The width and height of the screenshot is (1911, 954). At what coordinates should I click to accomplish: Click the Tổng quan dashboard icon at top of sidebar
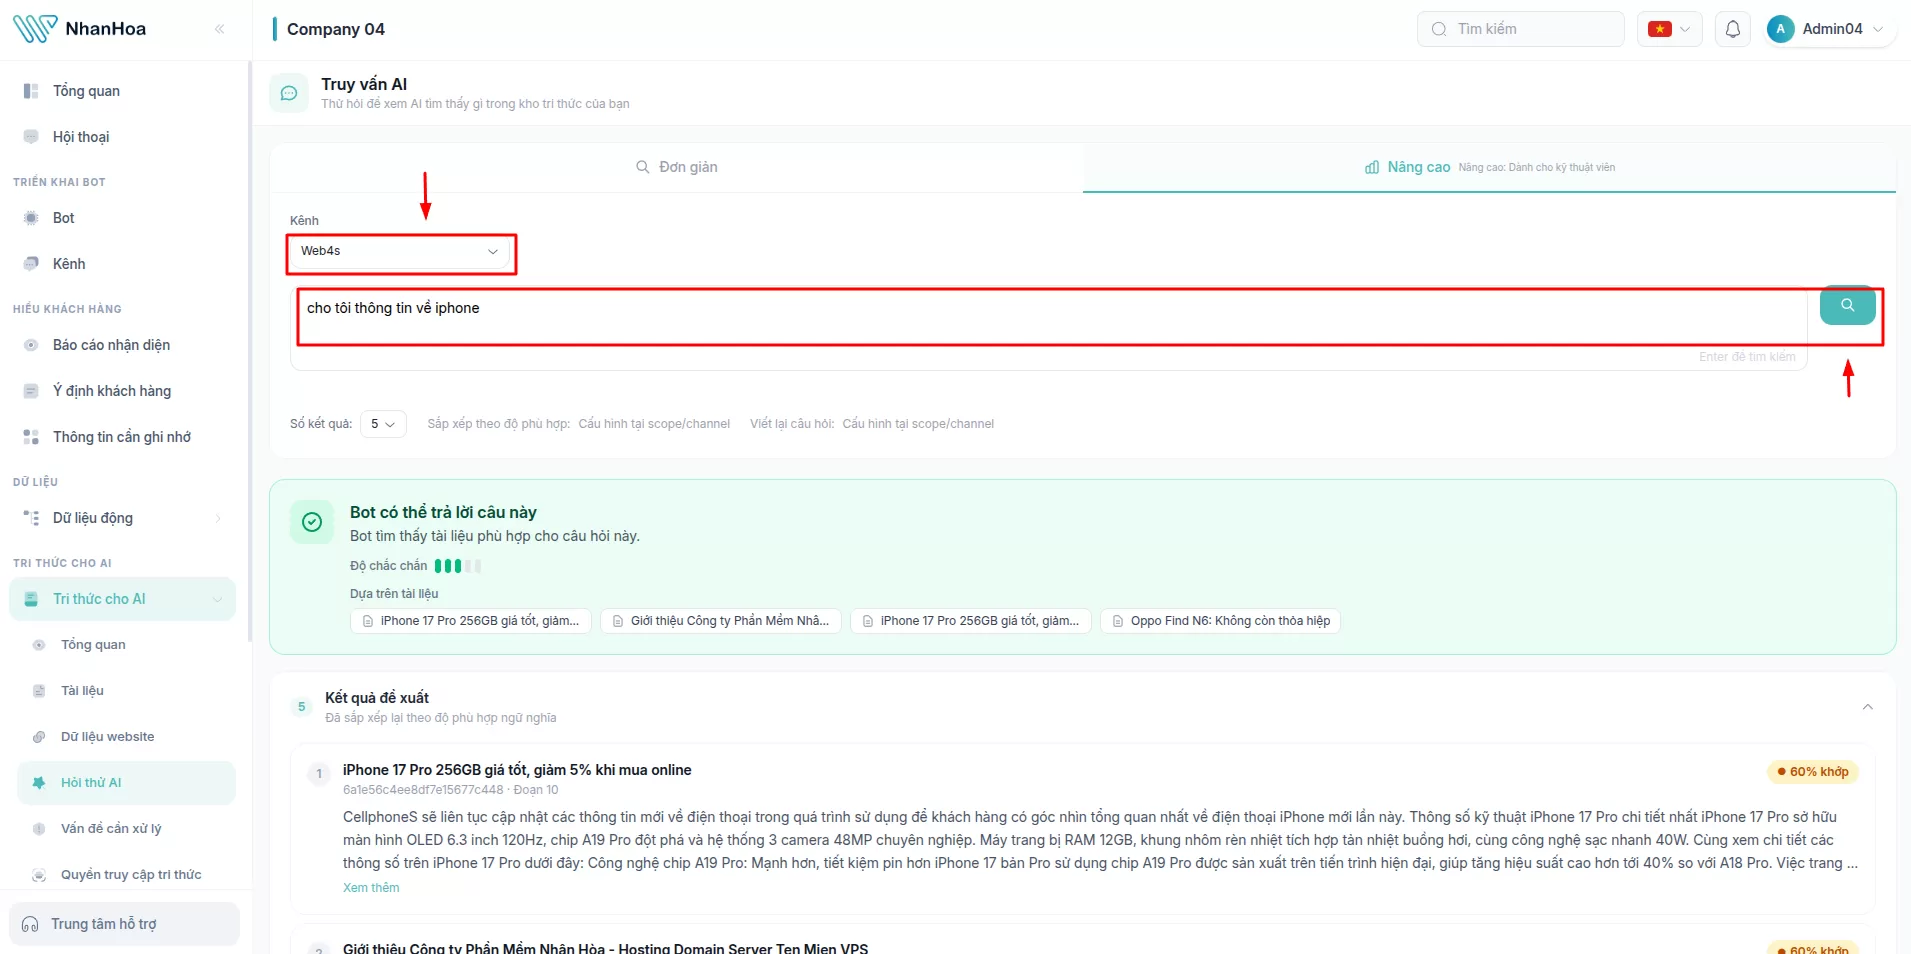[x=31, y=91]
